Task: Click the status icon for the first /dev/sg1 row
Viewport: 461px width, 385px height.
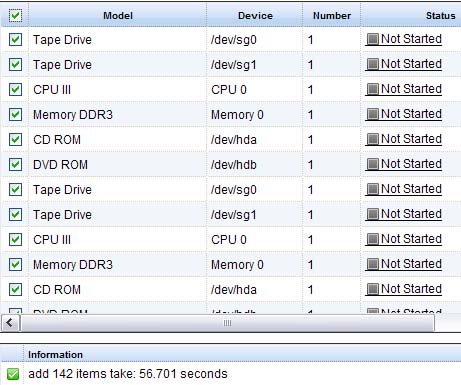Action: click(372, 64)
